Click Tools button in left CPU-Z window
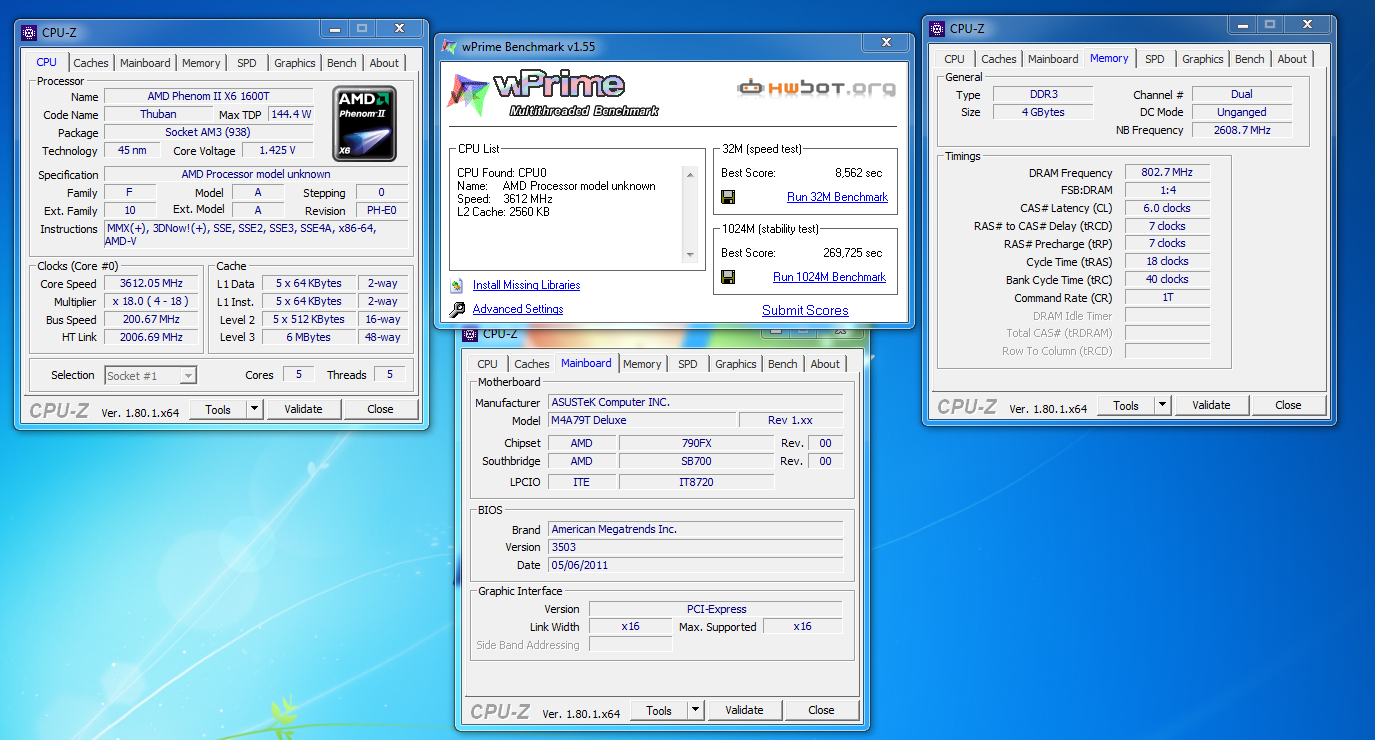Image resolution: width=1375 pixels, height=740 pixels. click(218, 409)
